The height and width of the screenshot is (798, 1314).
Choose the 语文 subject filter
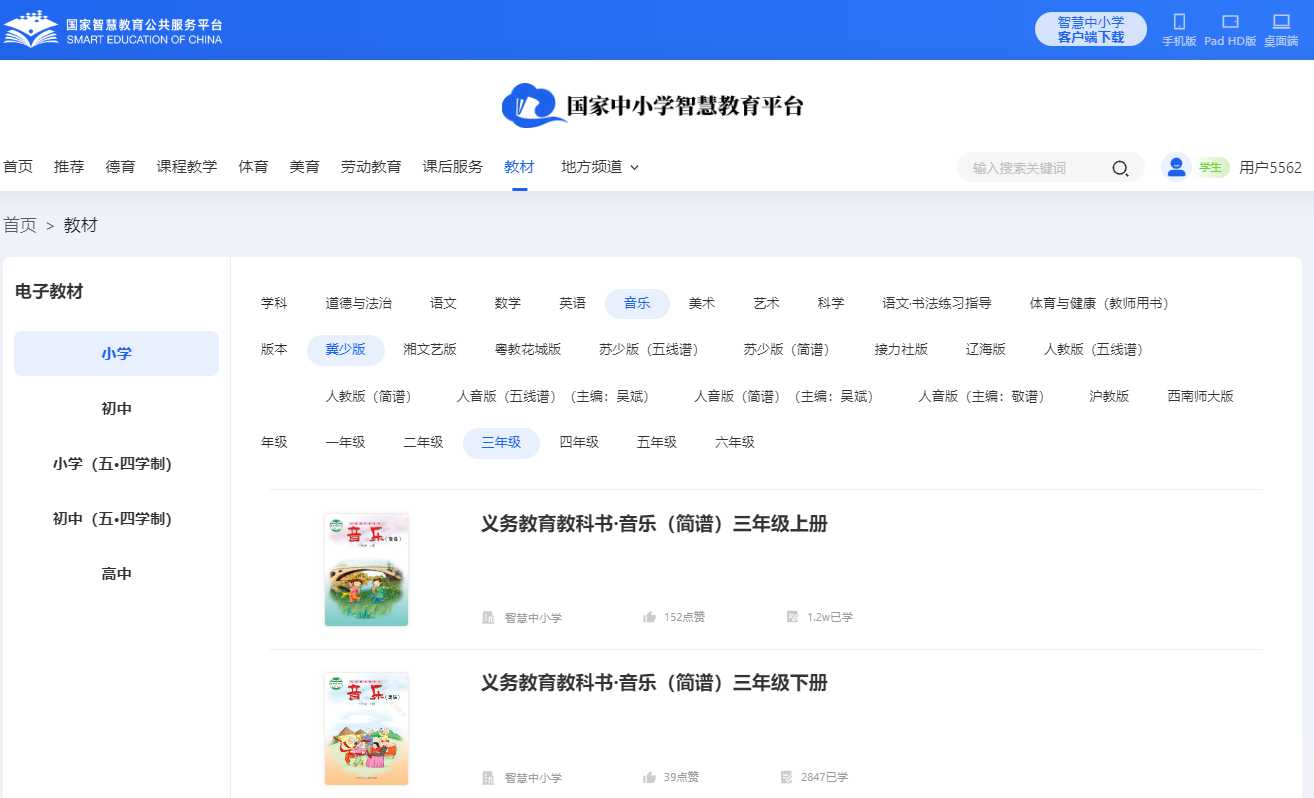[443, 303]
